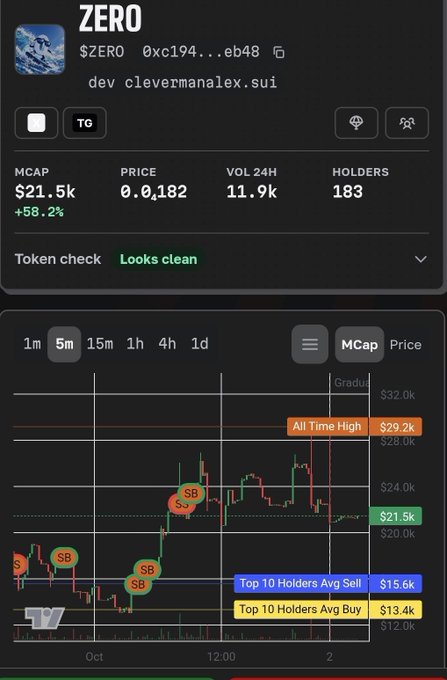Switch to 1h candle interval
This screenshot has height=680, width=447.
pos(135,344)
